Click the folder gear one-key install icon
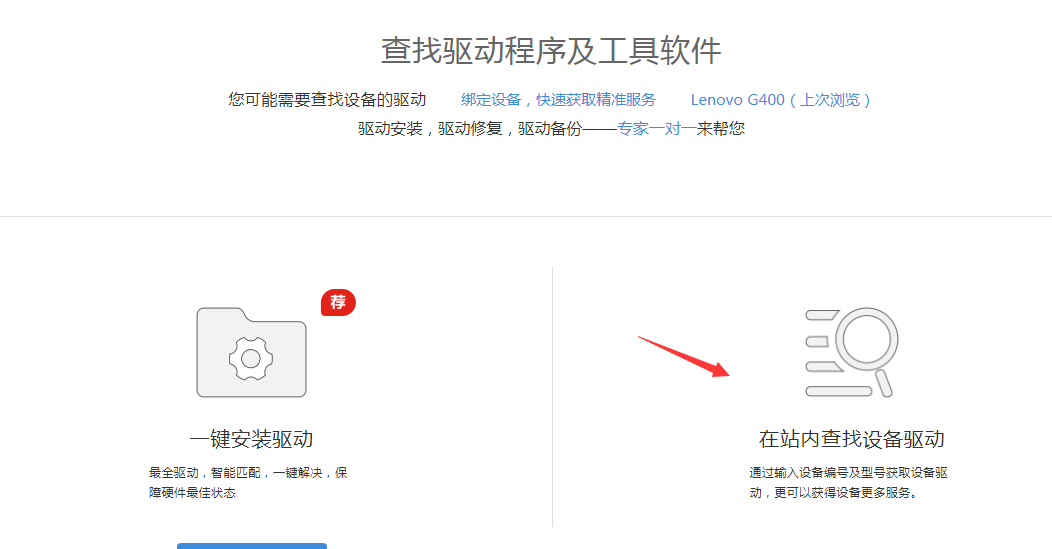 tap(252, 352)
